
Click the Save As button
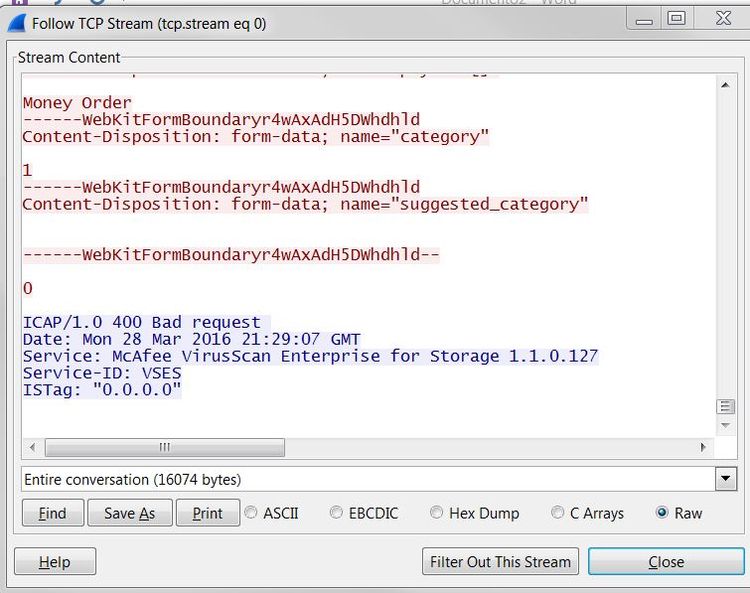(x=130, y=513)
